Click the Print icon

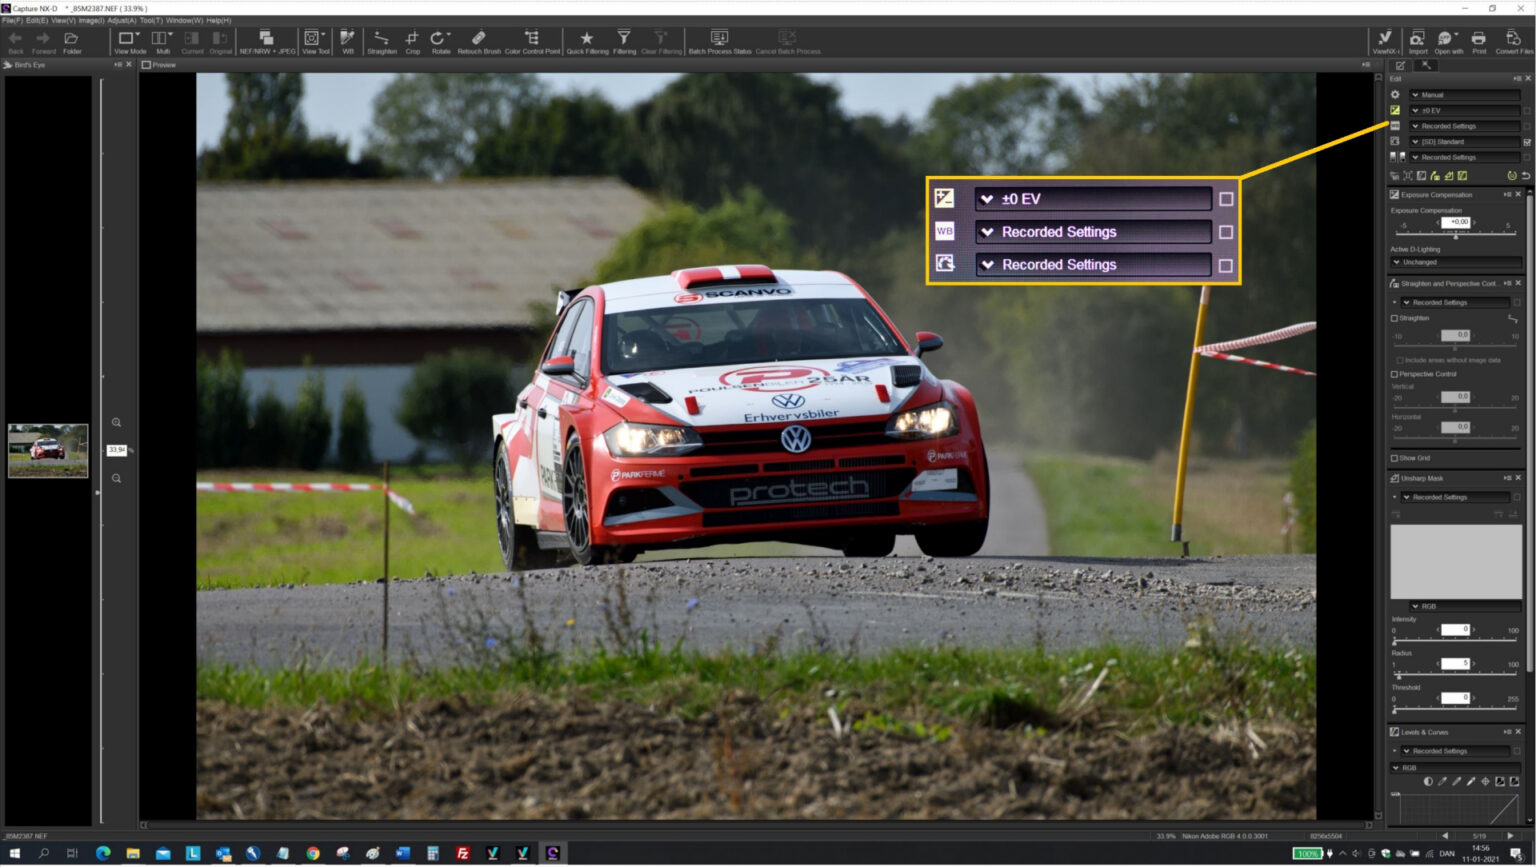pos(1479,40)
